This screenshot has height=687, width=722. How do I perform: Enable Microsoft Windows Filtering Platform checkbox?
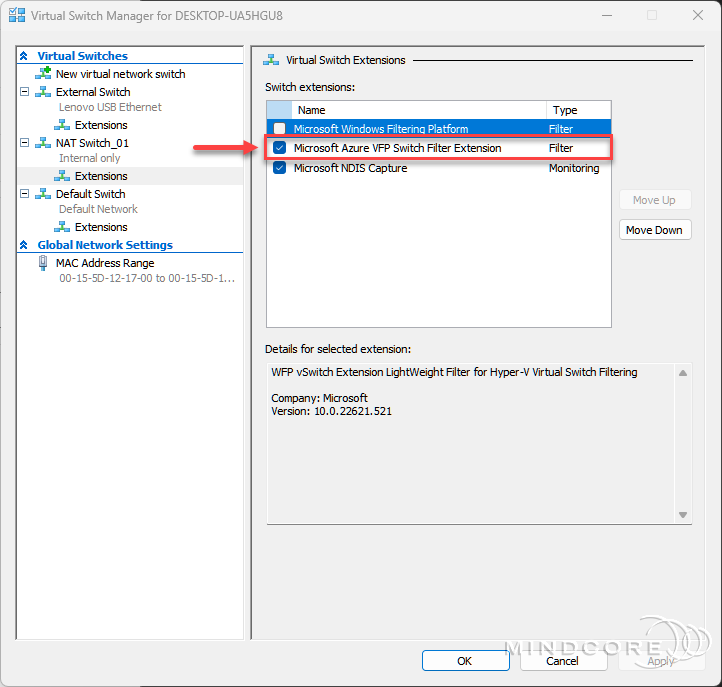(279, 128)
